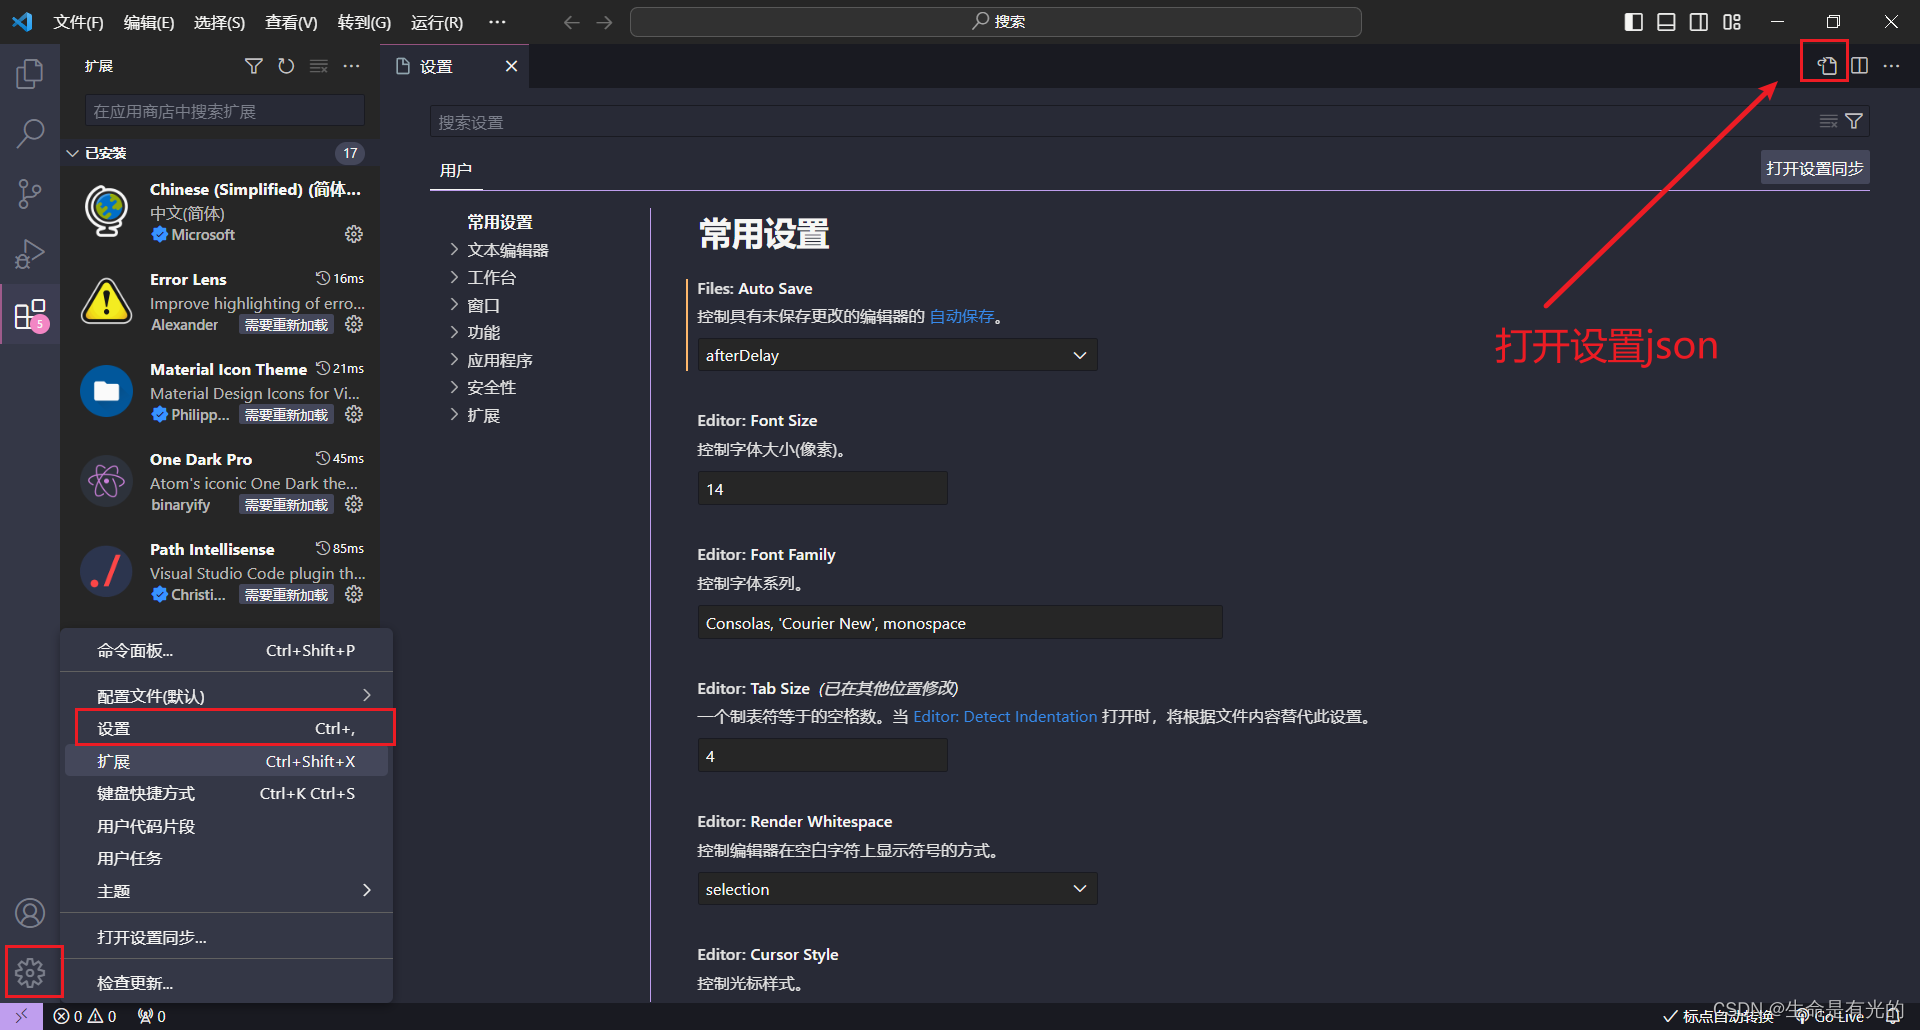This screenshot has width=1920, height=1030.
Task: Filter extensions with funnel icon
Action: [x=254, y=66]
